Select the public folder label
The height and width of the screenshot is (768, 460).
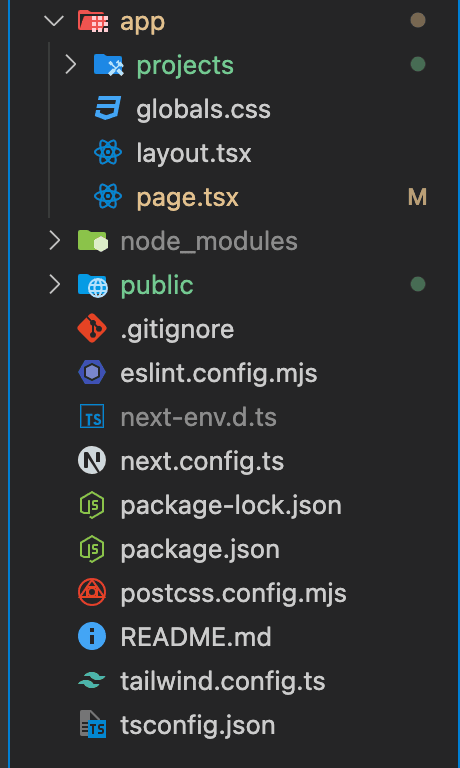157,286
